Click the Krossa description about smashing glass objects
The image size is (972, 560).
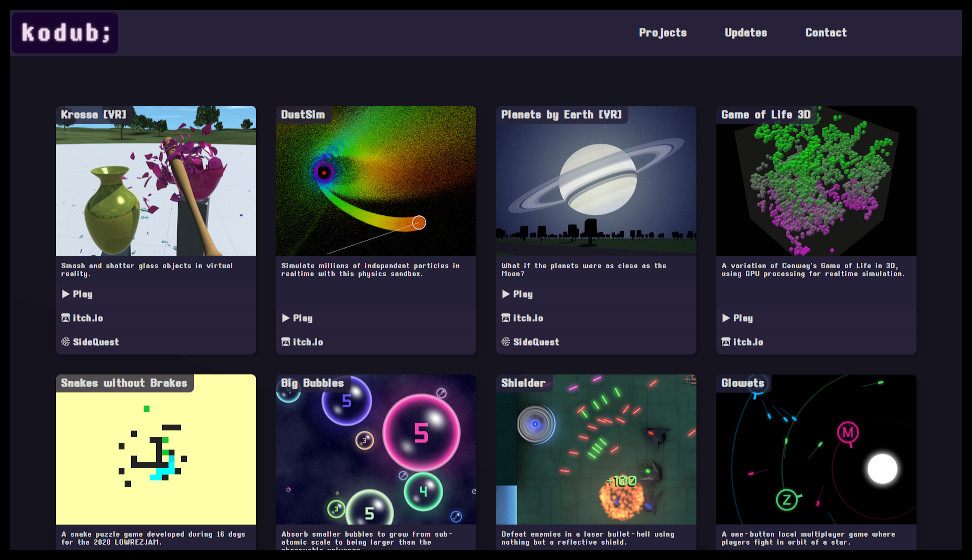147,269
